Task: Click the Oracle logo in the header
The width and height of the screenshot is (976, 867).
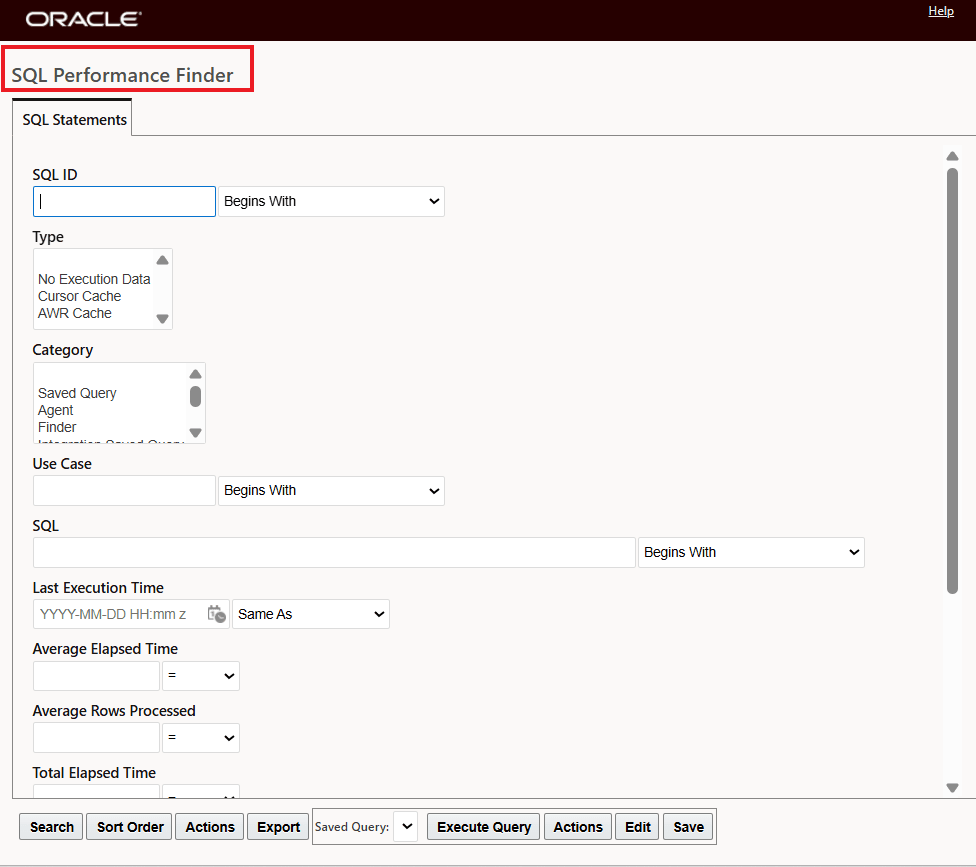Action: pyautogui.click(x=83, y=18)
